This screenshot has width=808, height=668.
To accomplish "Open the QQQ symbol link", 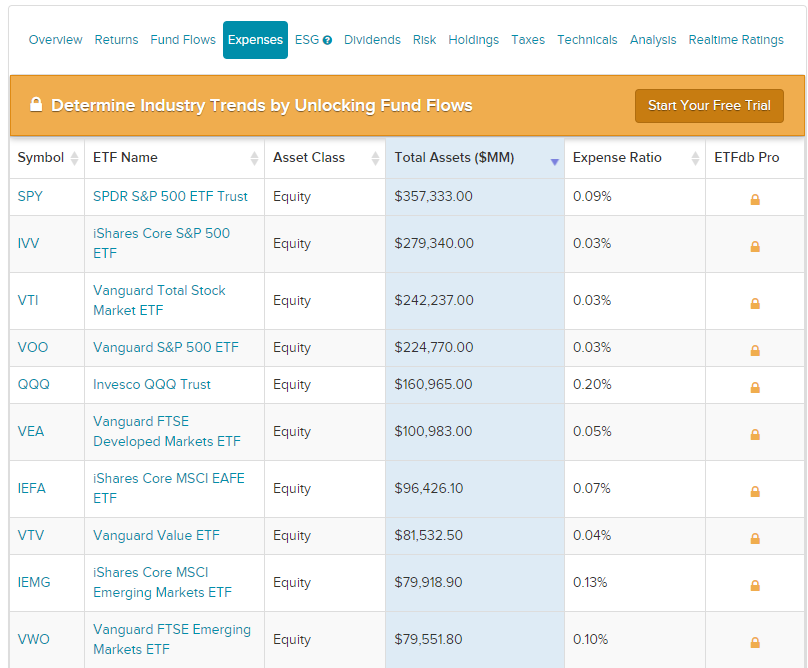I will (33, 385).
